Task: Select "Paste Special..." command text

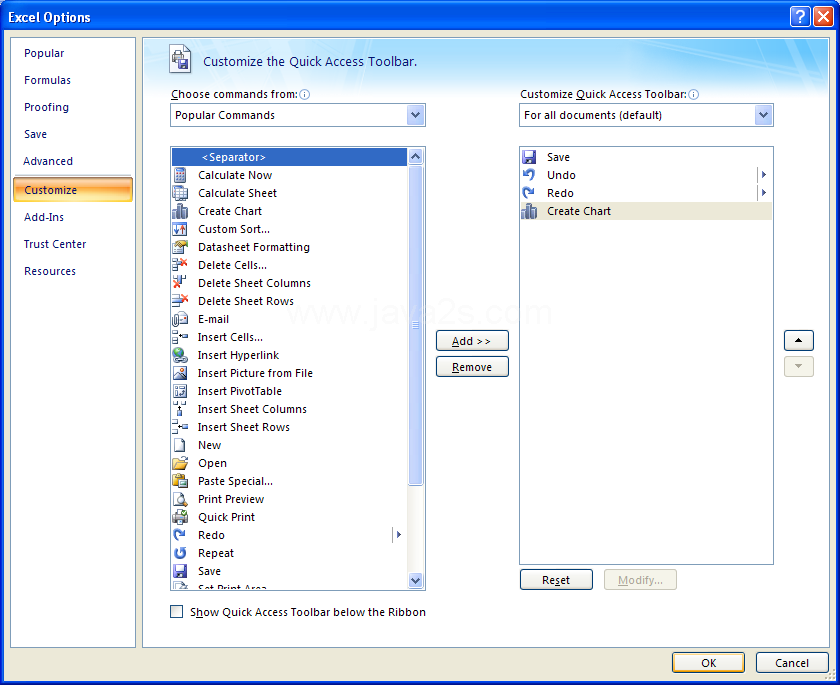Action: [x=236, y=481]
